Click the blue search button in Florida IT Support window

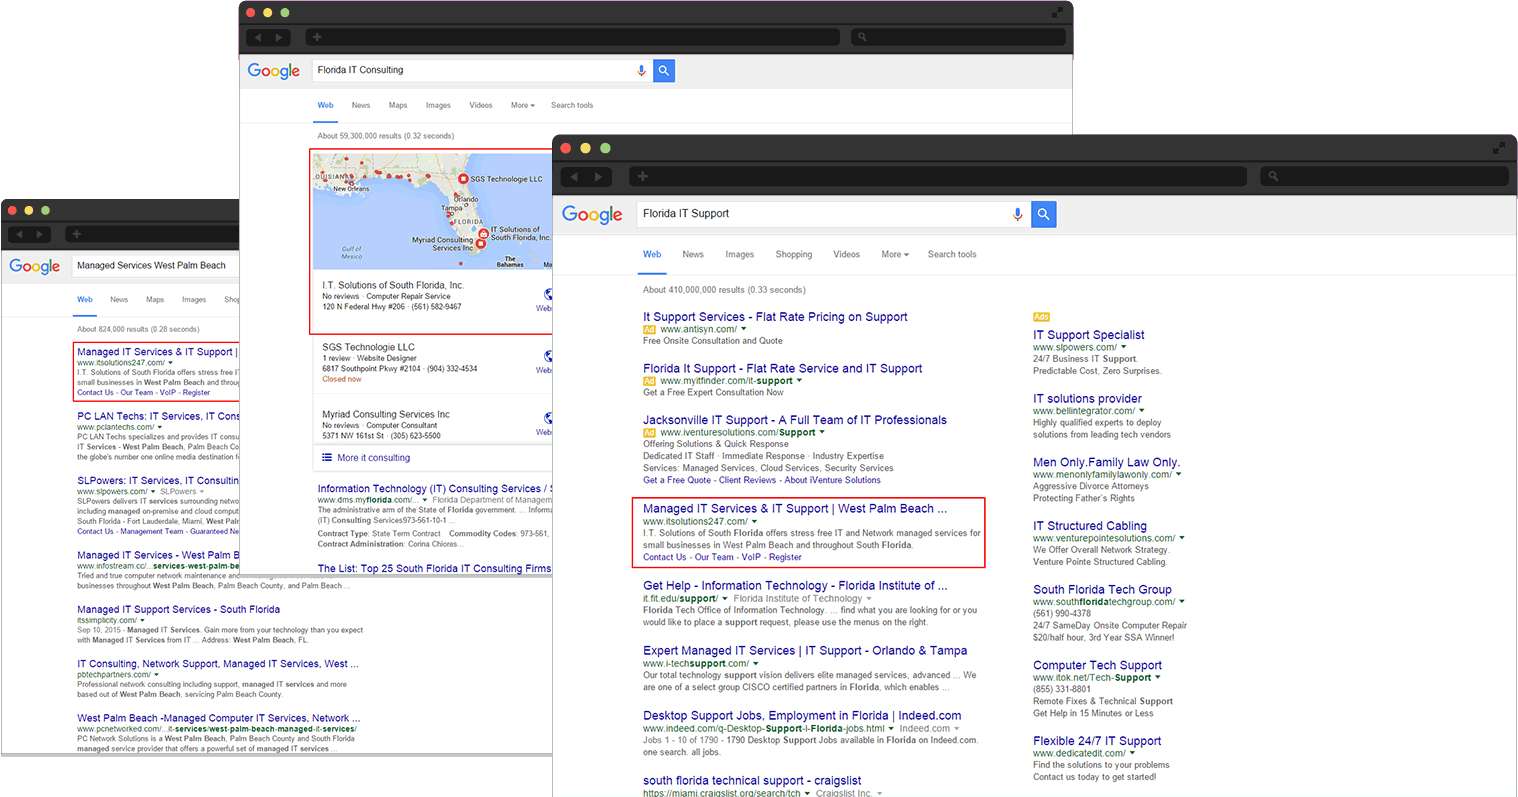coord(1043,214)
